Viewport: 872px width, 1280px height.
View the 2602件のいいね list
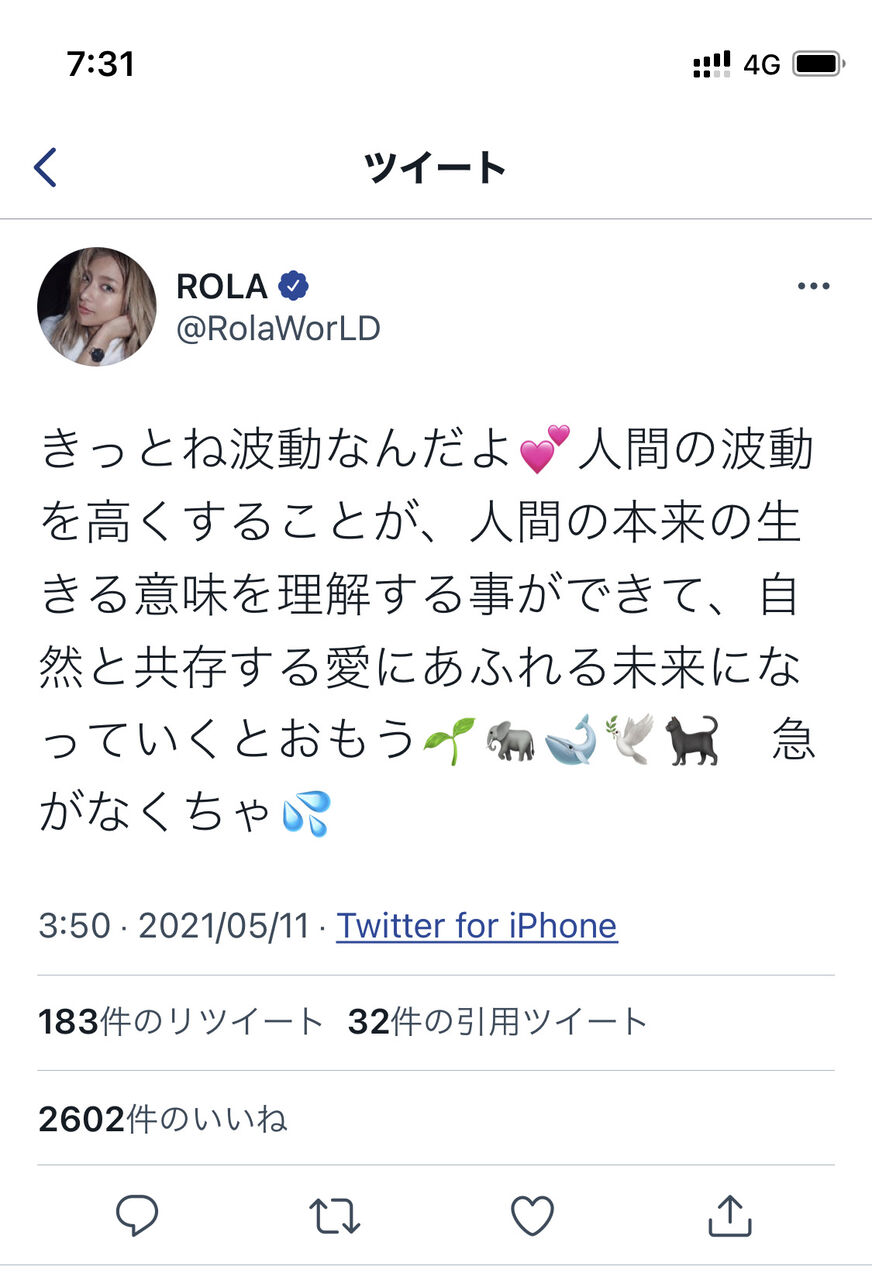[162, 1118]
